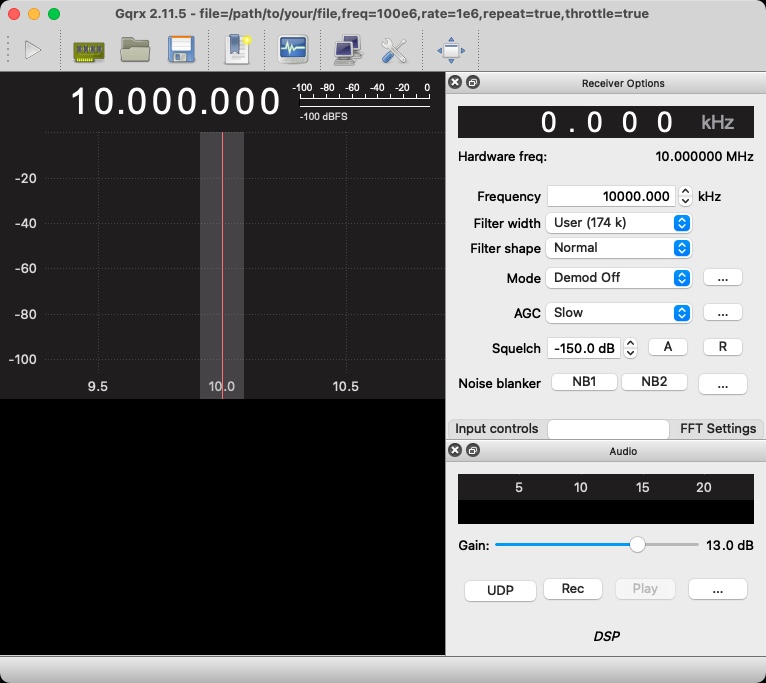Viewport: 766px width, 683px height.
Task: Open the bookmarks icon
Action: 237,49
